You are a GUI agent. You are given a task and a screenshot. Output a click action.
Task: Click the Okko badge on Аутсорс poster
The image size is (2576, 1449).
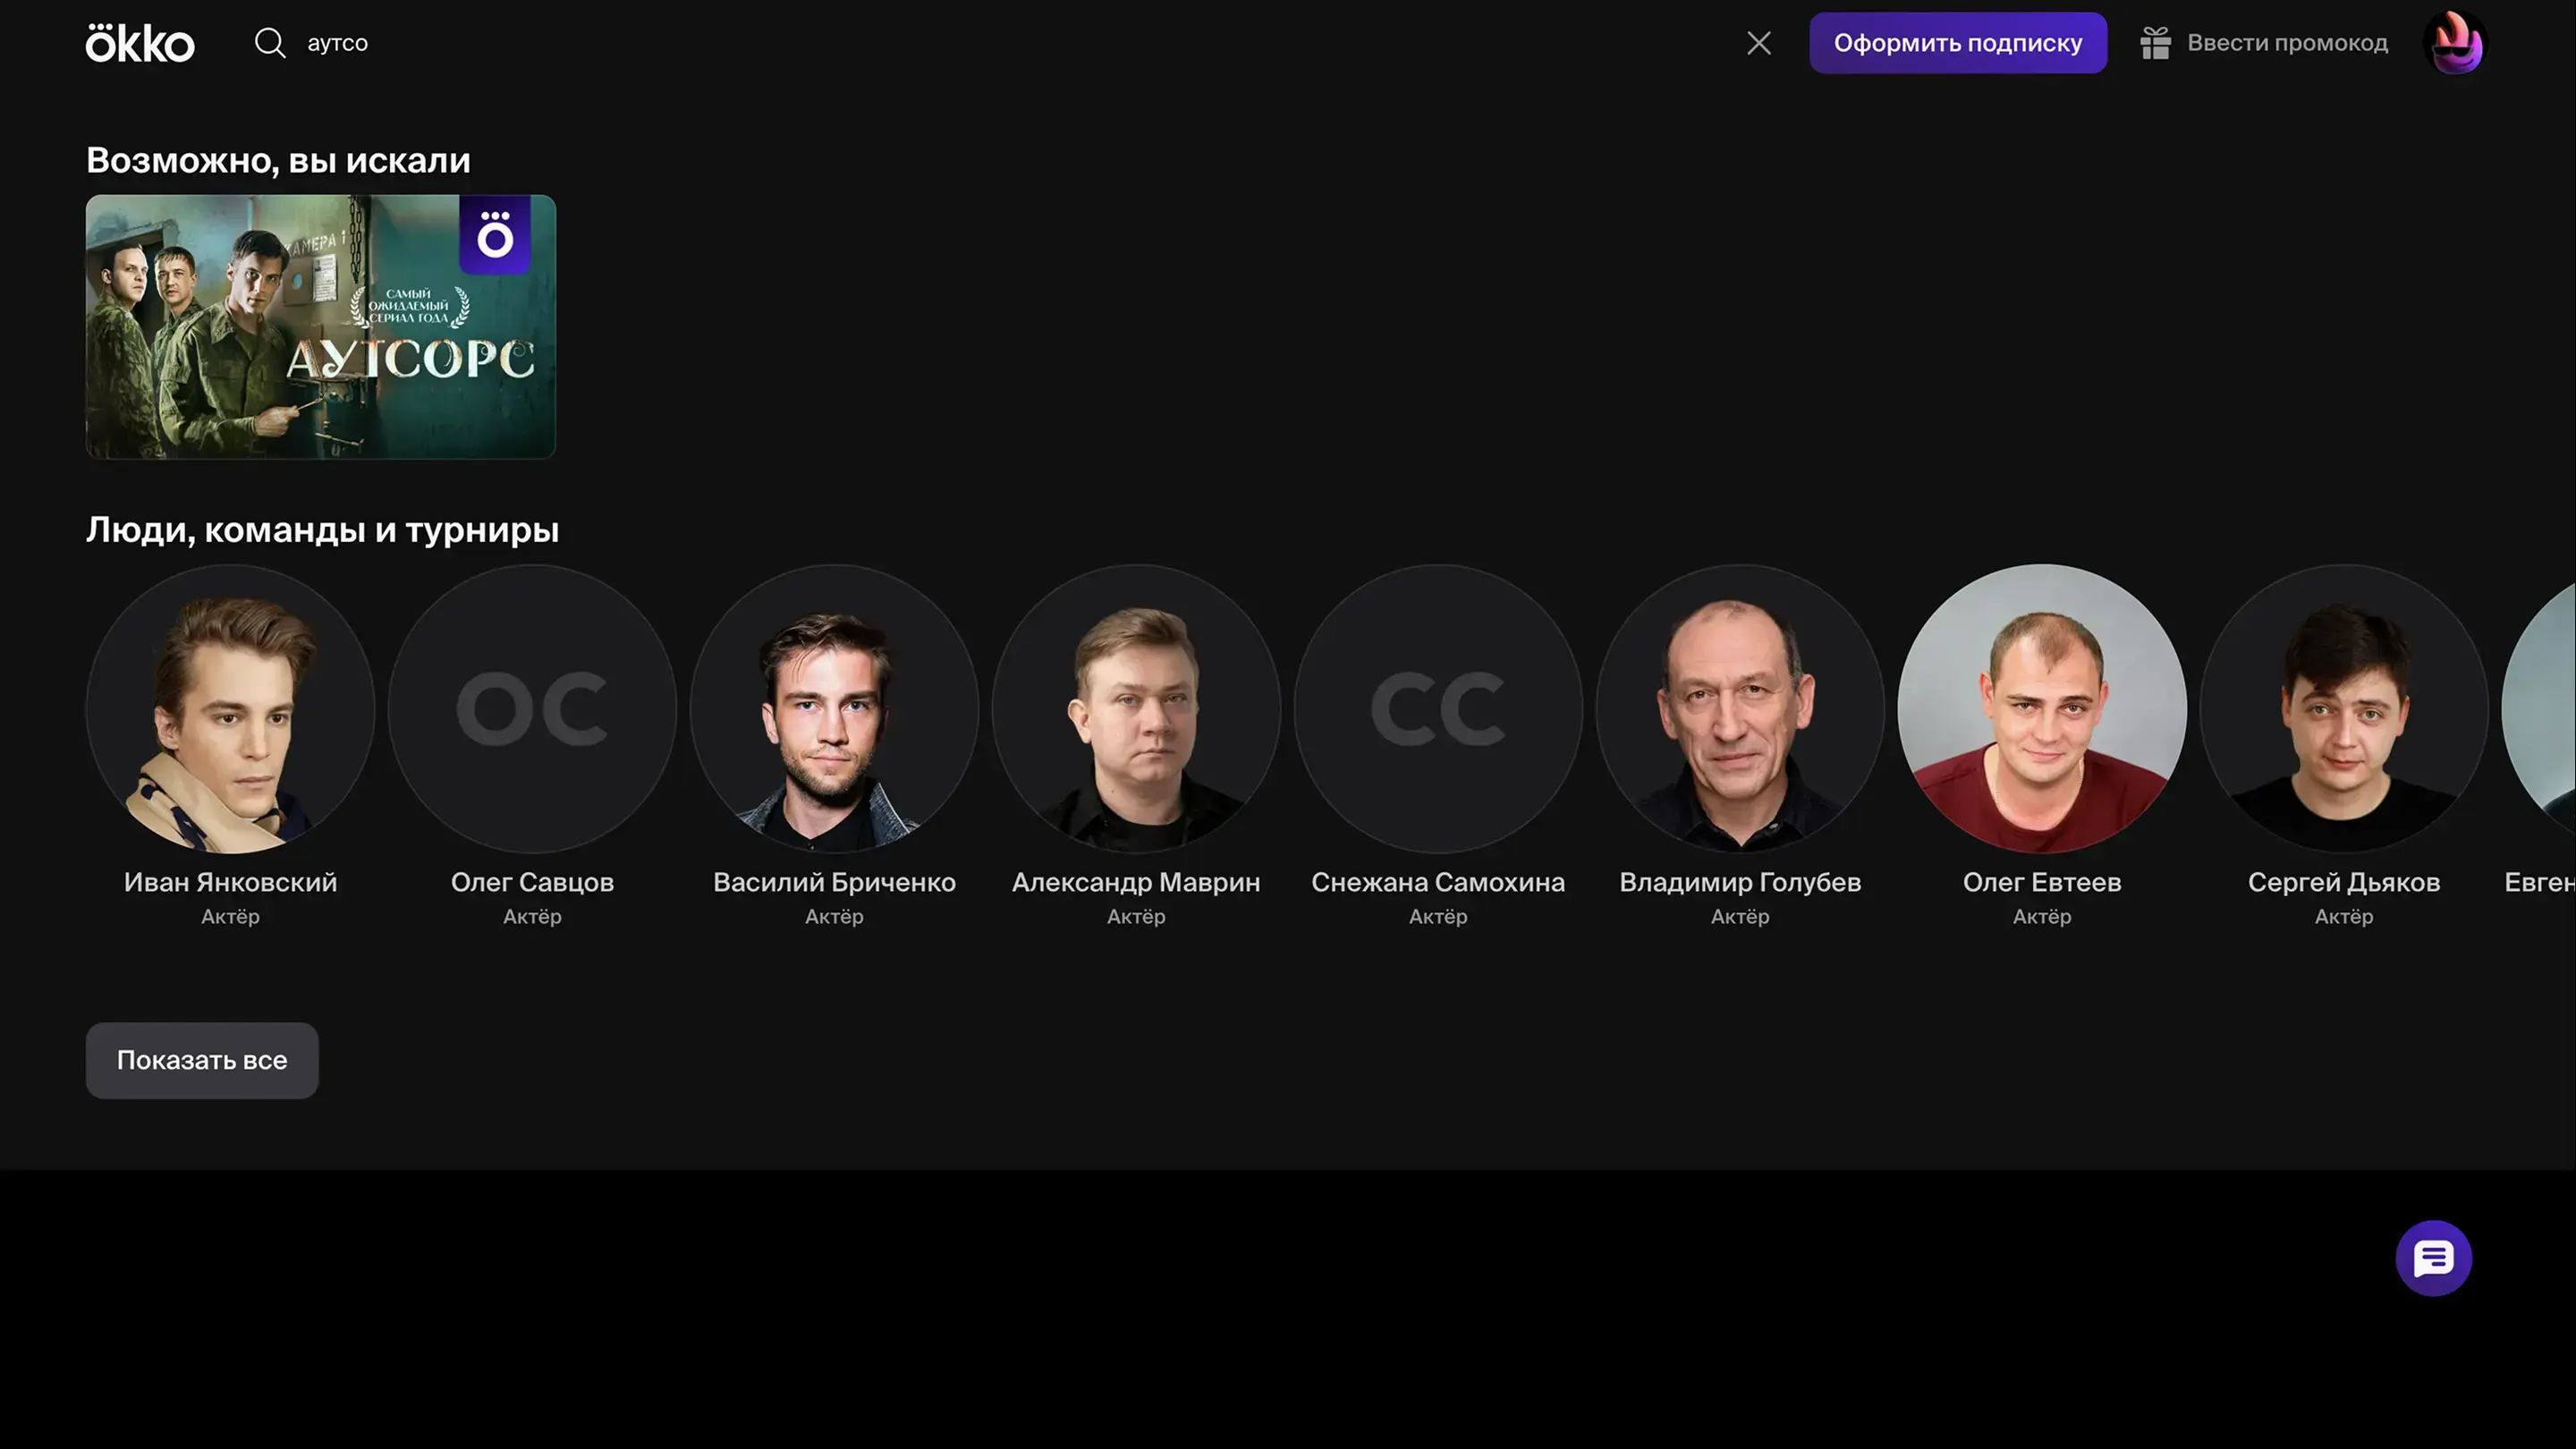click(x=495, y=235)
